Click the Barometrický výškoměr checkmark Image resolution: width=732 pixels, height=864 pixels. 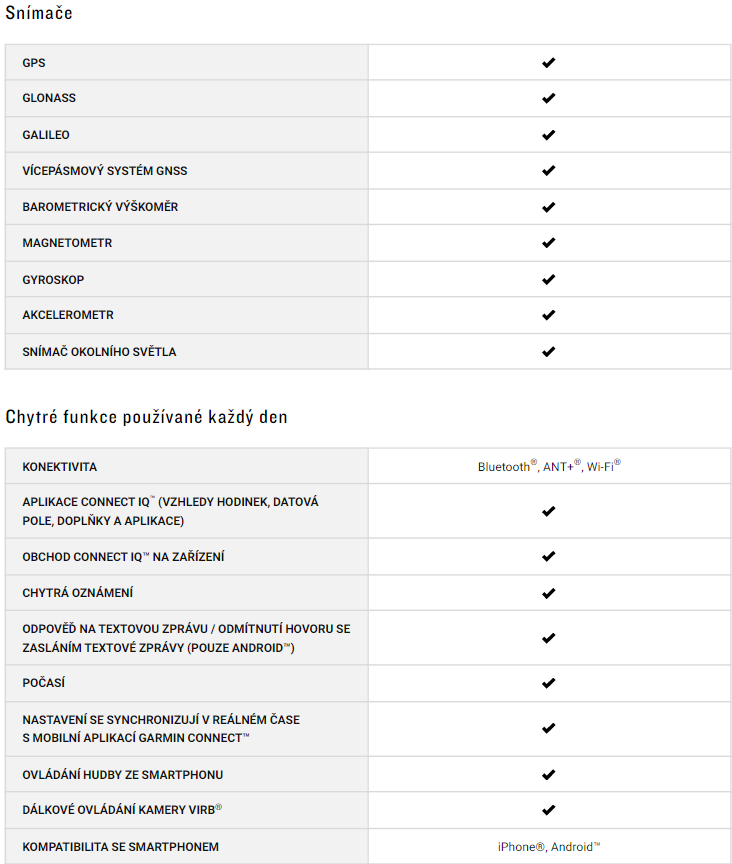[x=548, y=207]
